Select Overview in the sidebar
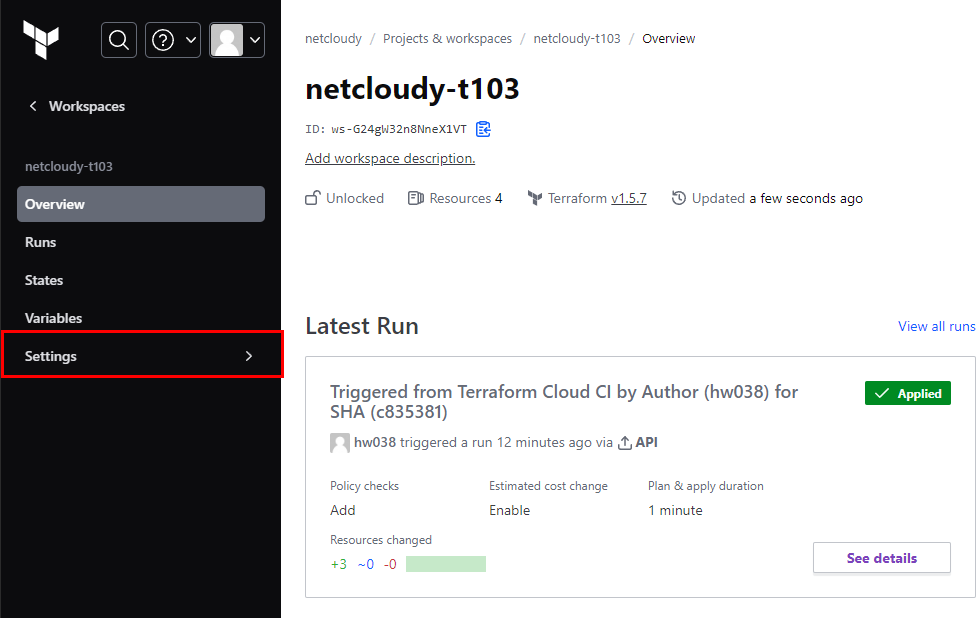Viewport: 978px width, 618px height. (x=141, y=204)
